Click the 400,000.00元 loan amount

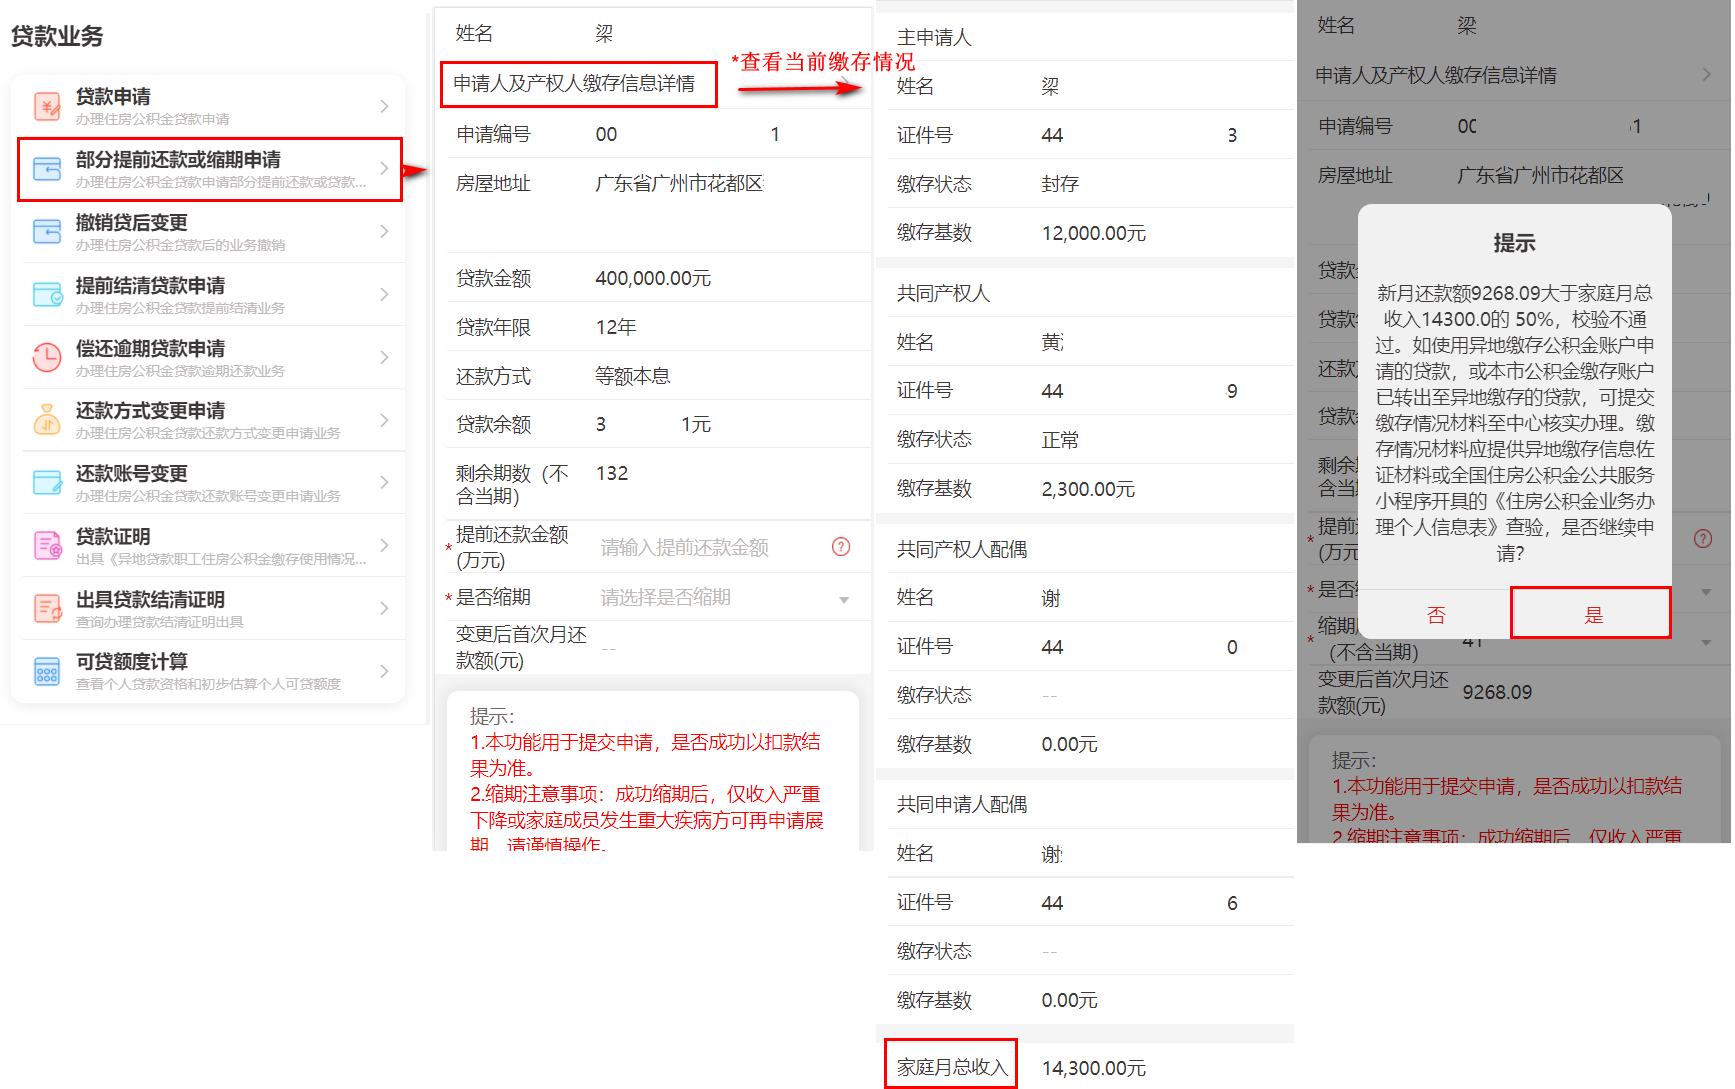point(653,278)
